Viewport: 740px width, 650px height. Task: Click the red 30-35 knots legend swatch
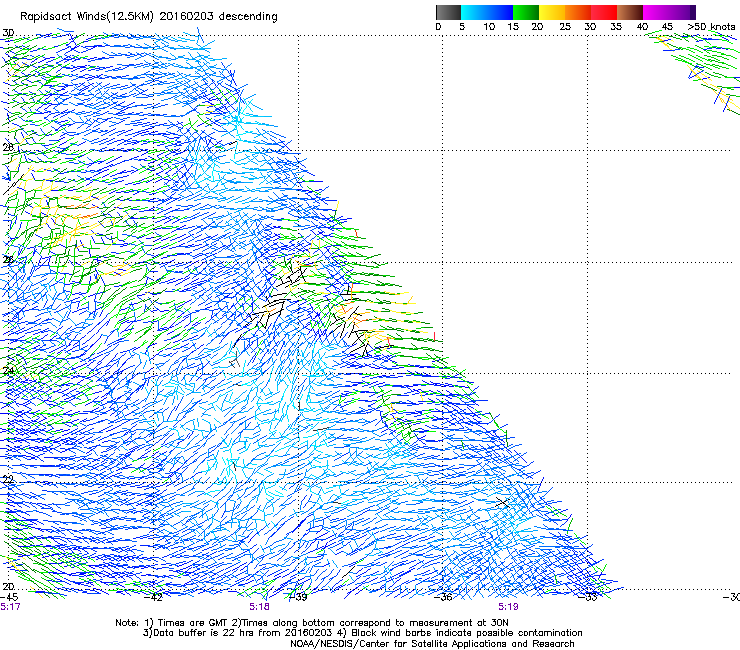(604, 12)
